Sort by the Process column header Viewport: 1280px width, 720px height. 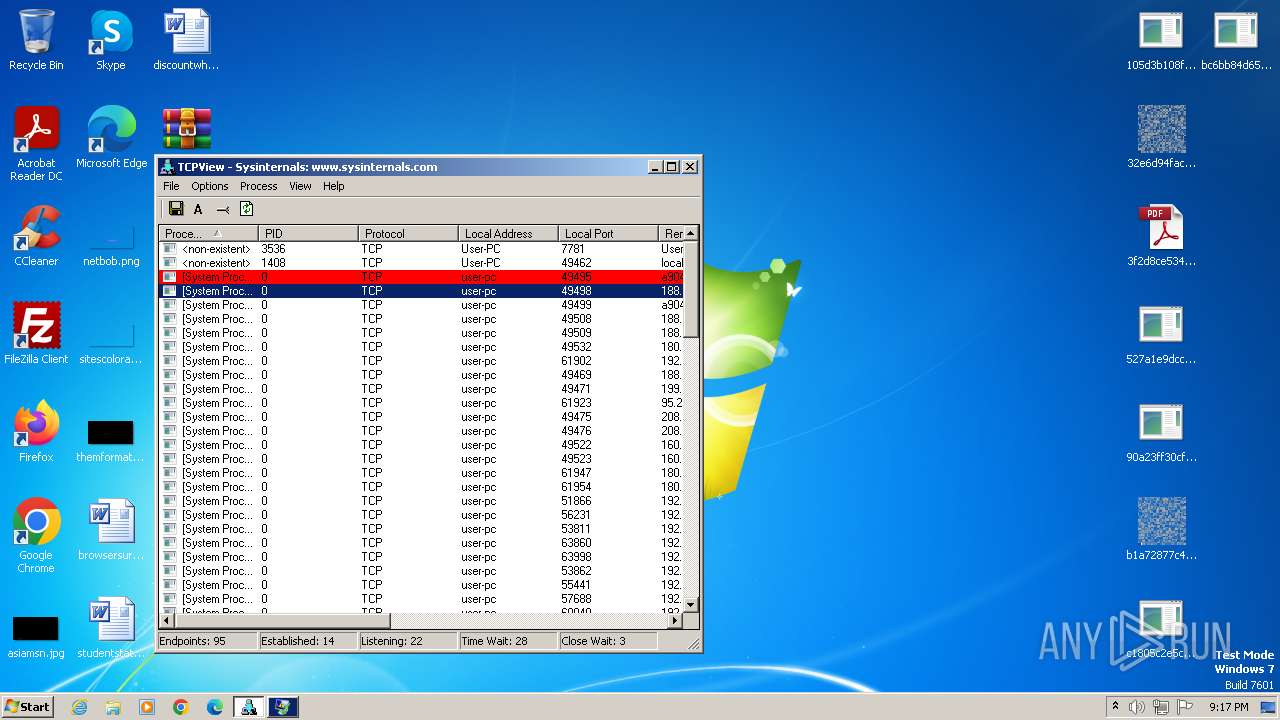coord(208,233)
